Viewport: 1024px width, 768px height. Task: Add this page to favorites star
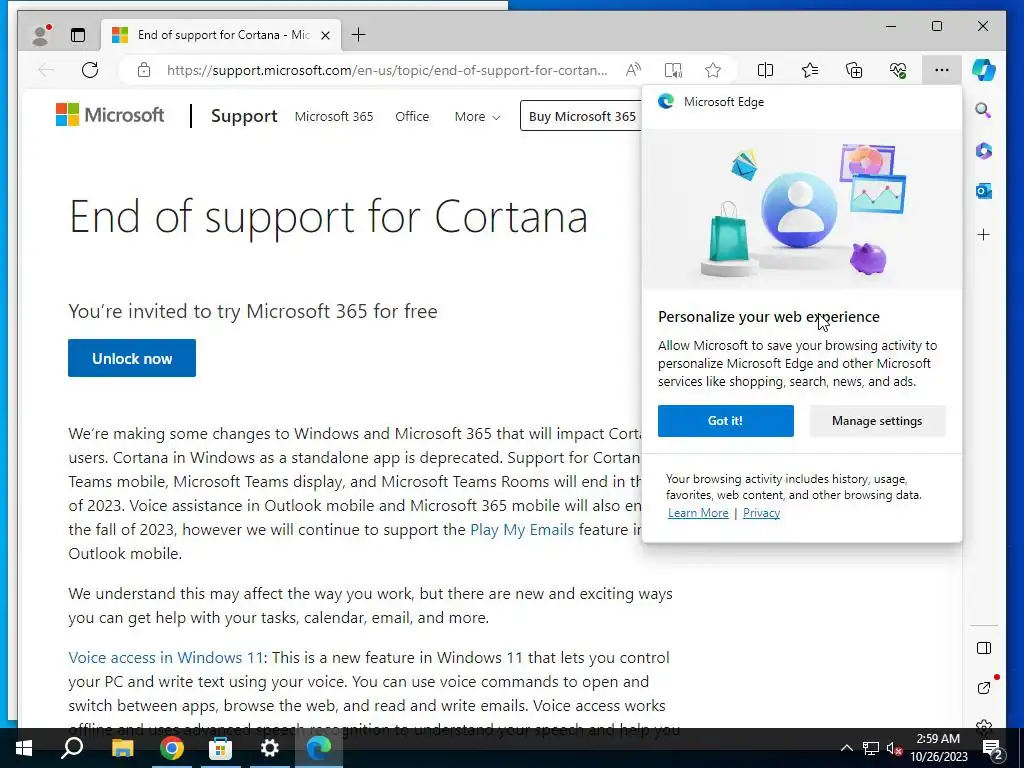(712, 70)
